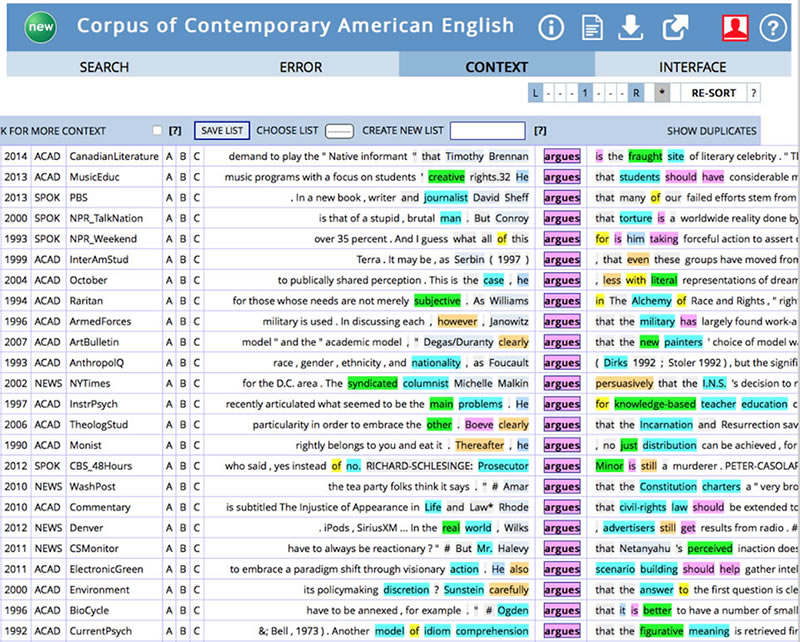Click the RE-SORT button
800x642 pixels.
(x=713, y=93)
